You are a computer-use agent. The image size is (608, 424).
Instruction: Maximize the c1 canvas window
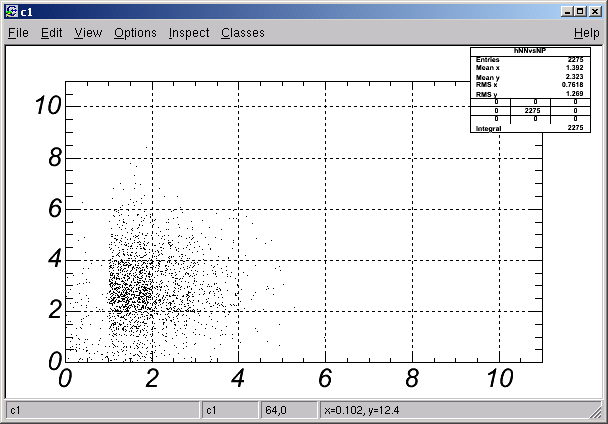click(x=580, y=12)
